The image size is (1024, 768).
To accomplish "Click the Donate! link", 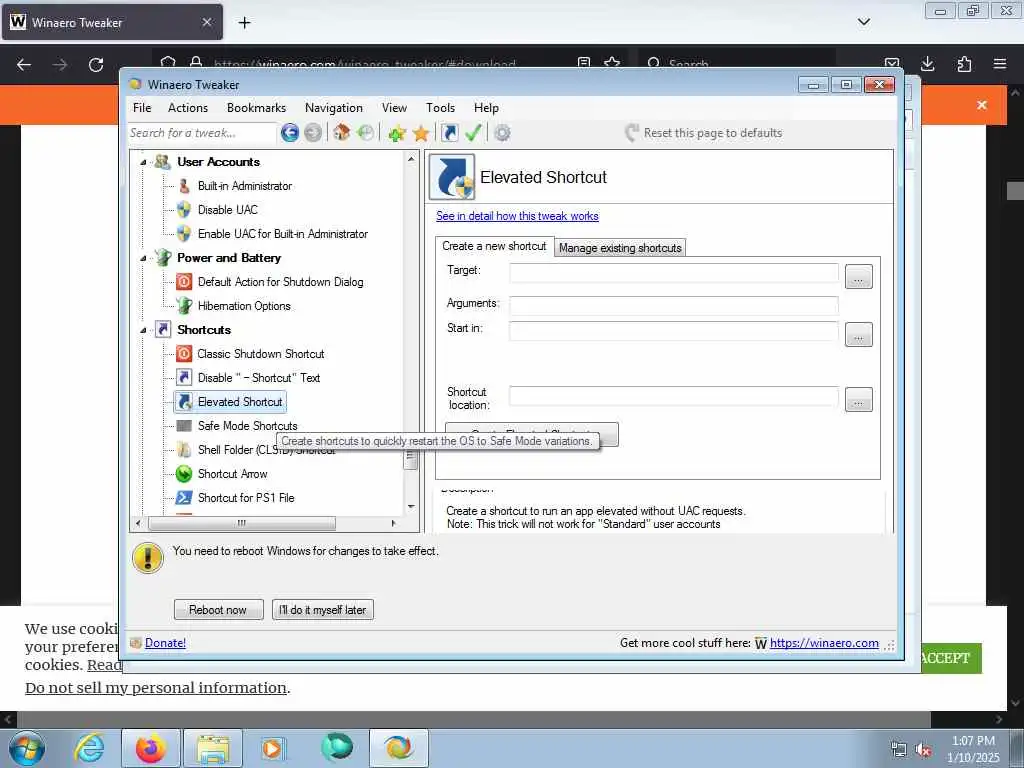I will point(165,643).
